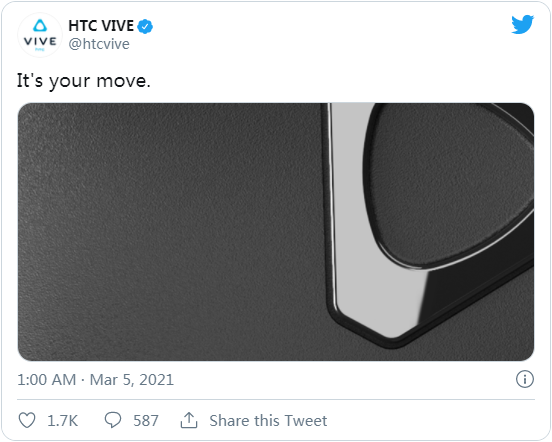
Task: Click the blue verified badge
Action: point(145,26)
